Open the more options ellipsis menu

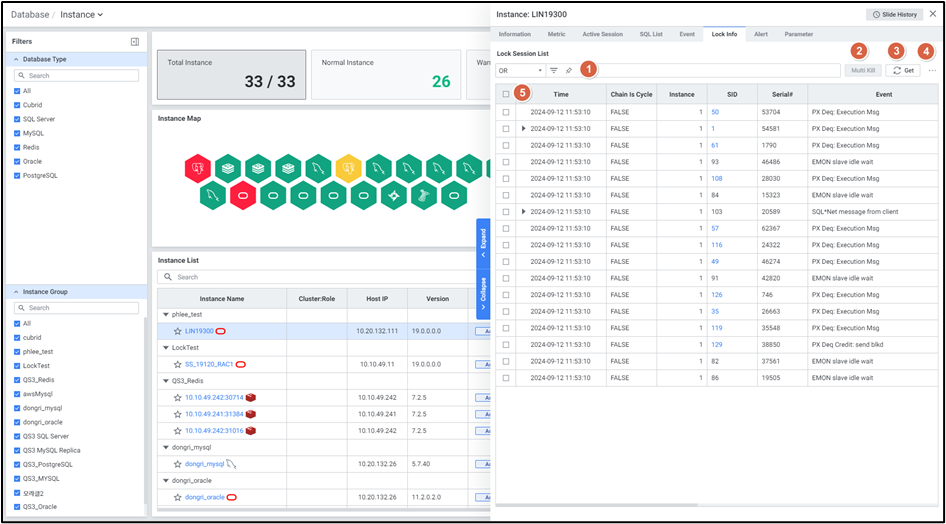coord(932,71)
